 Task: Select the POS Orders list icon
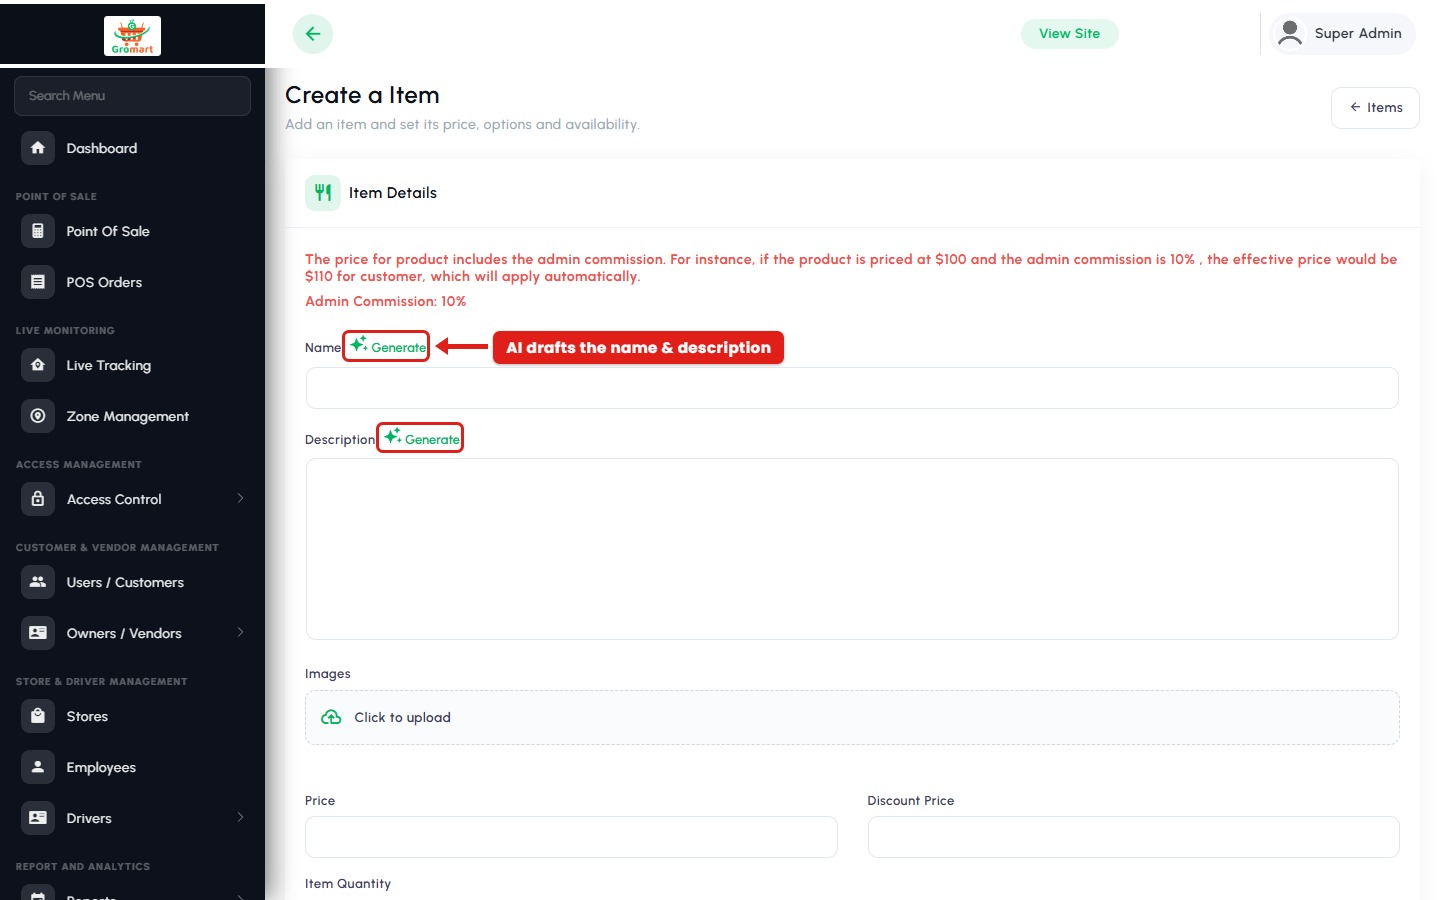point(38,282)
